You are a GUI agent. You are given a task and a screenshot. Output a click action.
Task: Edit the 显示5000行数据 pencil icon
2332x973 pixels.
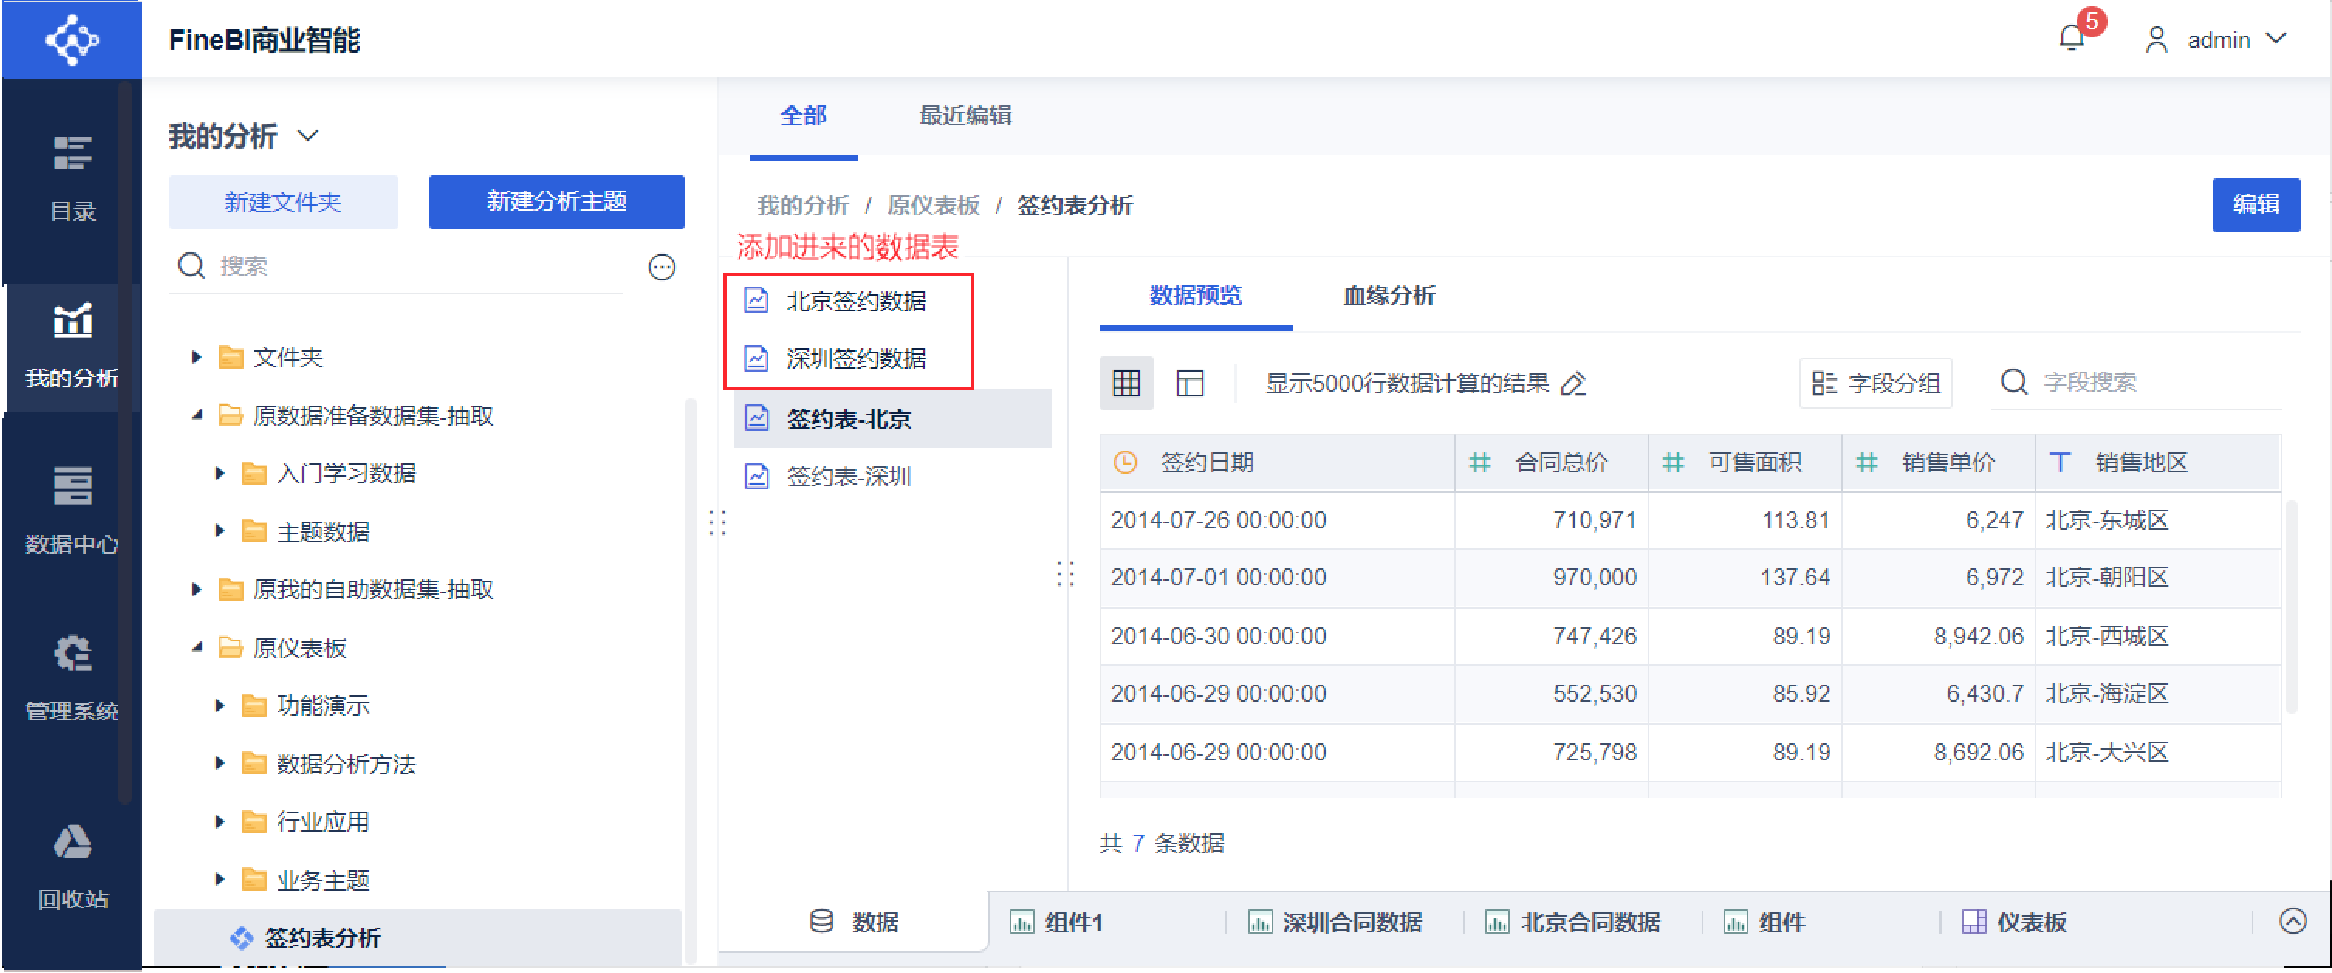1573,384
